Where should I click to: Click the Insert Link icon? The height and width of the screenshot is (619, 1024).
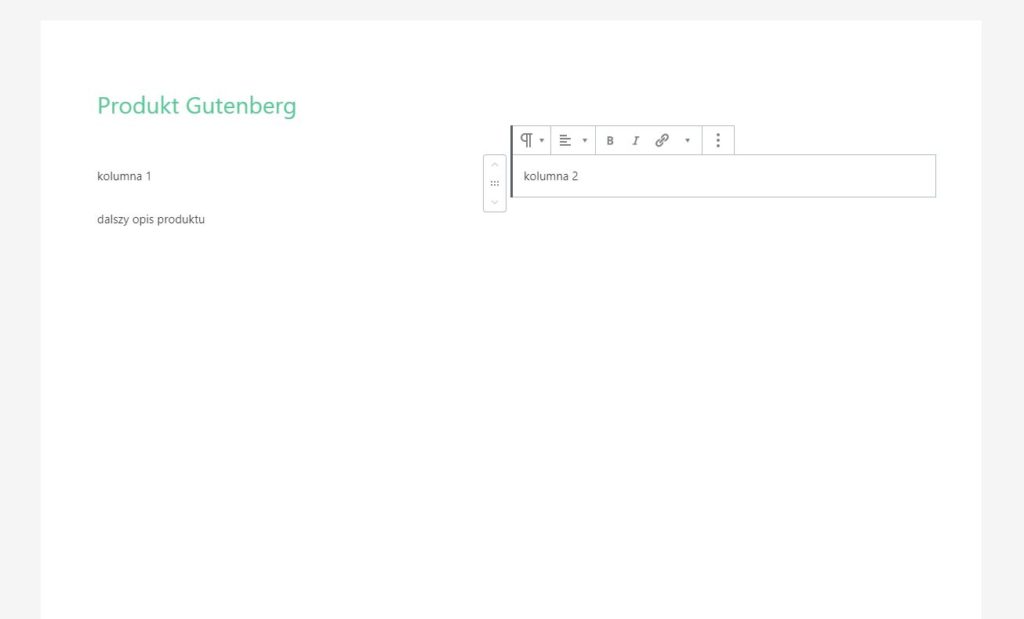[661, 141]
